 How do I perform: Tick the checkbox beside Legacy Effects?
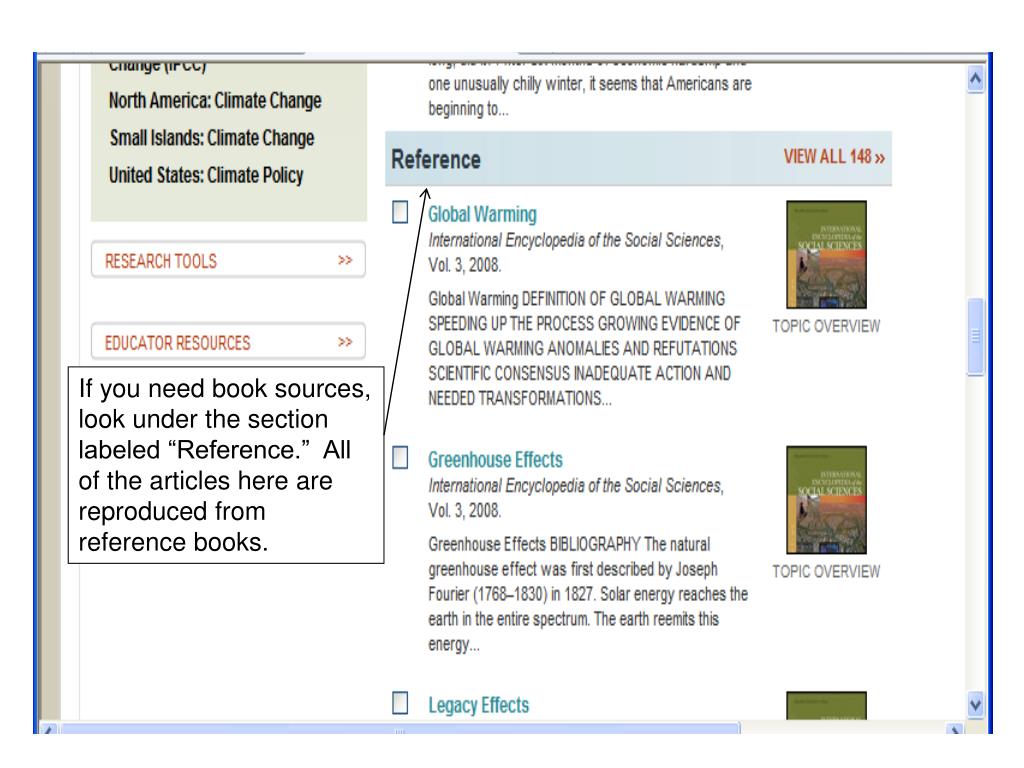400,703
